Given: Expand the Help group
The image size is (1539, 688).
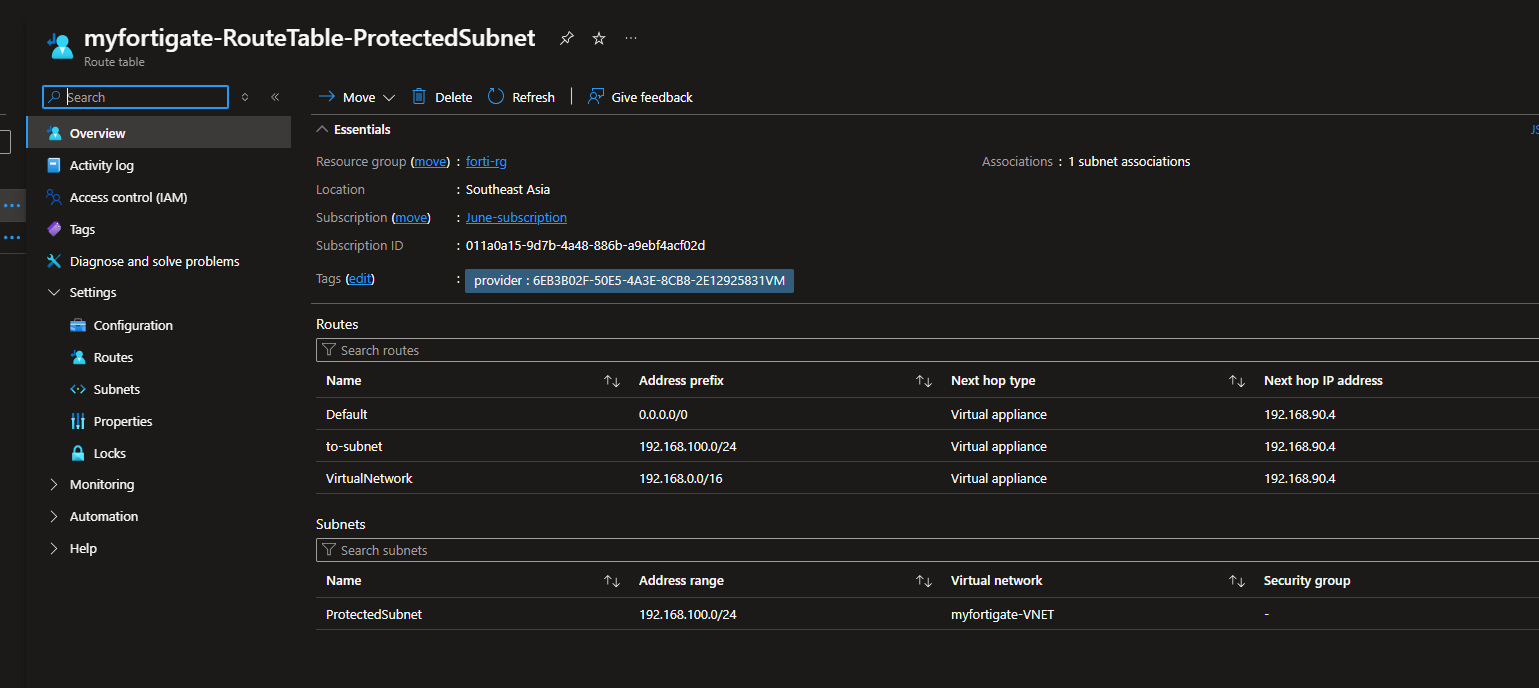Looking at the screenshot, I should (54, 549).
